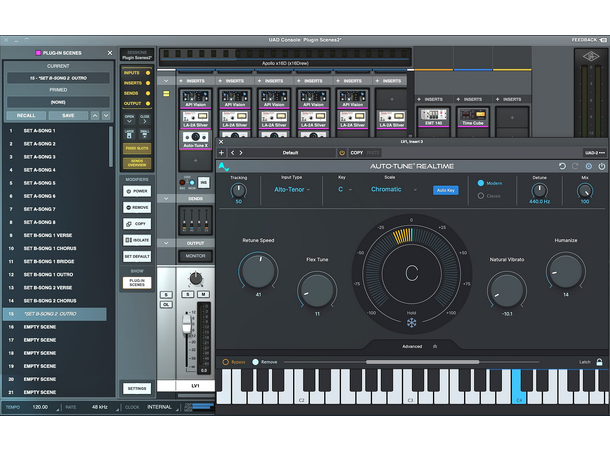
Task: Toggle the orange plugin power button
Action: [342, 152]
